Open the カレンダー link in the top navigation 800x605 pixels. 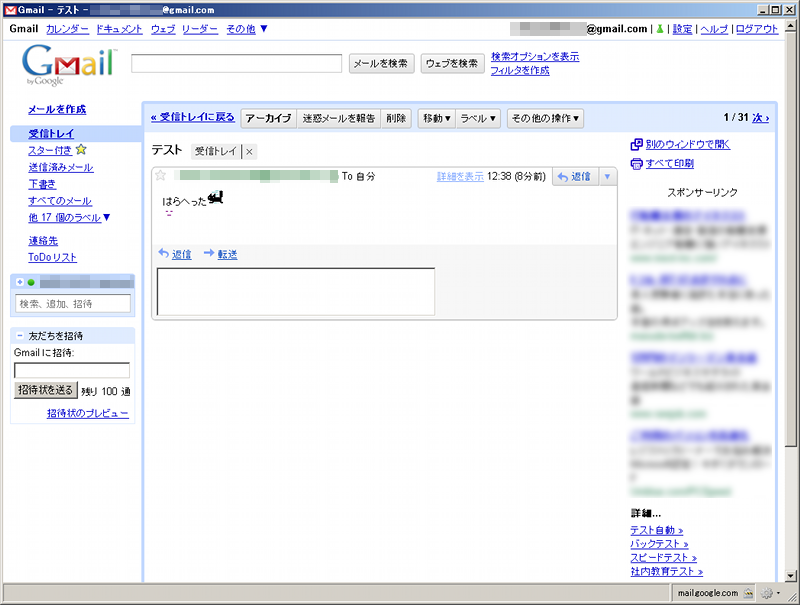(66, 30)
